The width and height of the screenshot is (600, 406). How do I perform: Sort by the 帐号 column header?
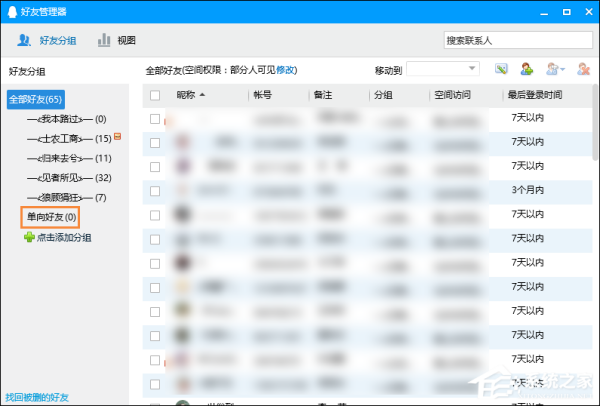pos(262,95)
